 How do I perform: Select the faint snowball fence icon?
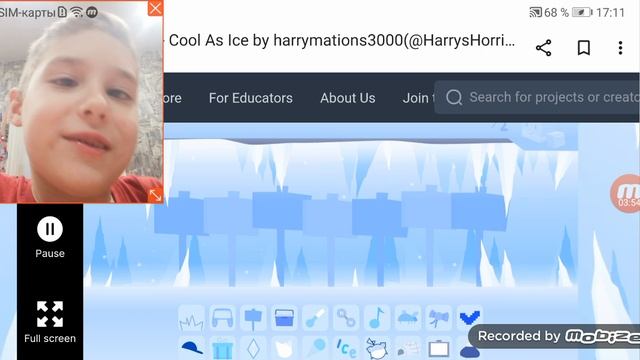tap(408, 348)
